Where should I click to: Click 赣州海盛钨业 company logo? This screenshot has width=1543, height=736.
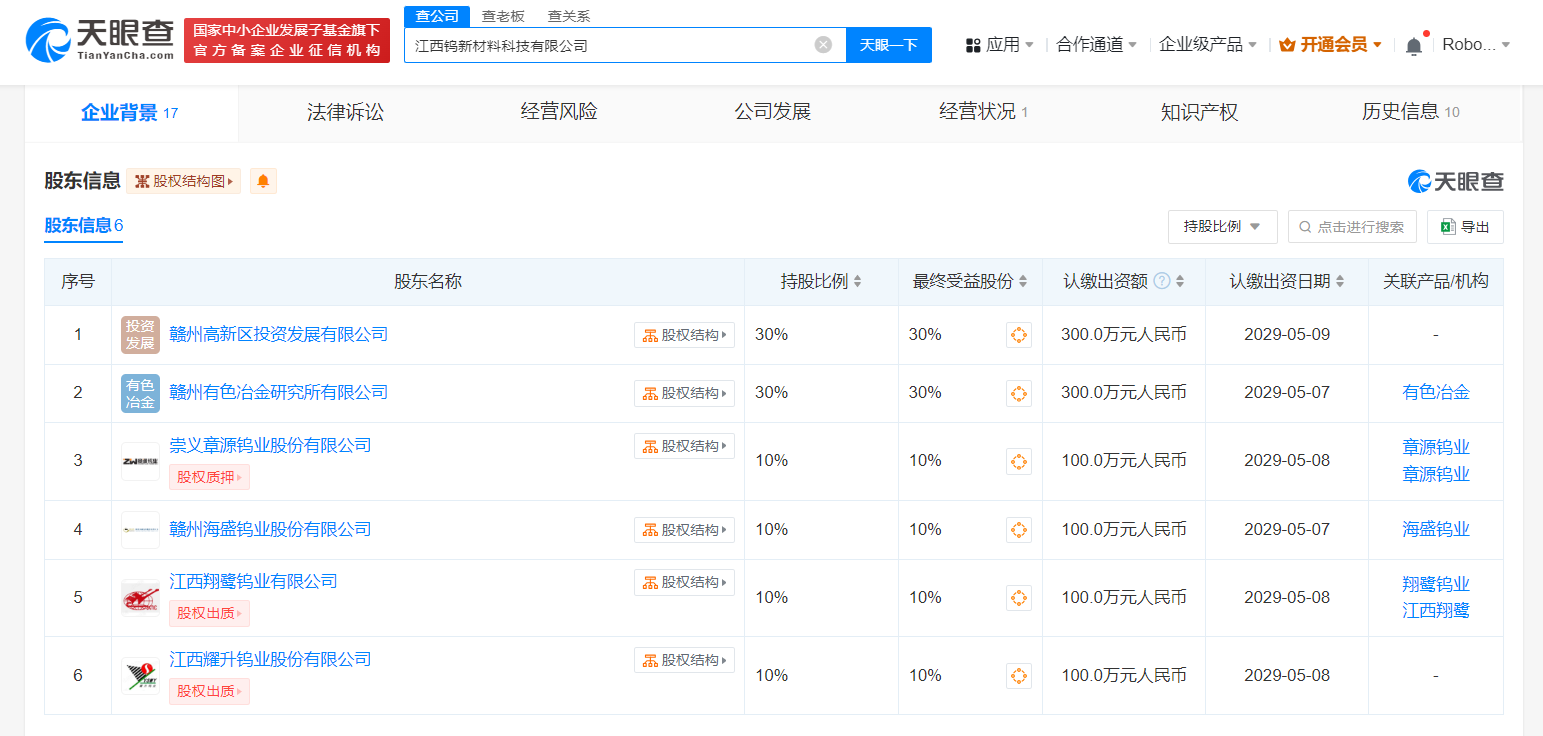tap(140, 530)
